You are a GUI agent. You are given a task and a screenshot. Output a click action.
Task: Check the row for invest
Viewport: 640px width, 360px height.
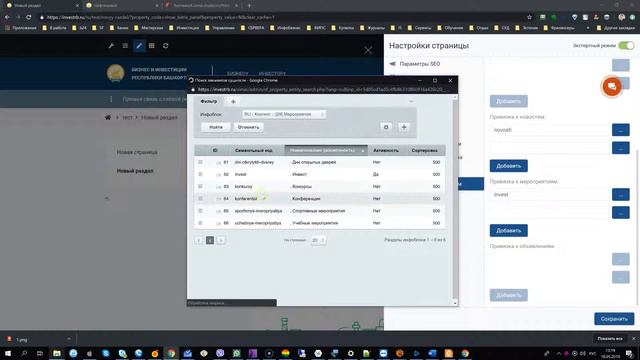200,174
